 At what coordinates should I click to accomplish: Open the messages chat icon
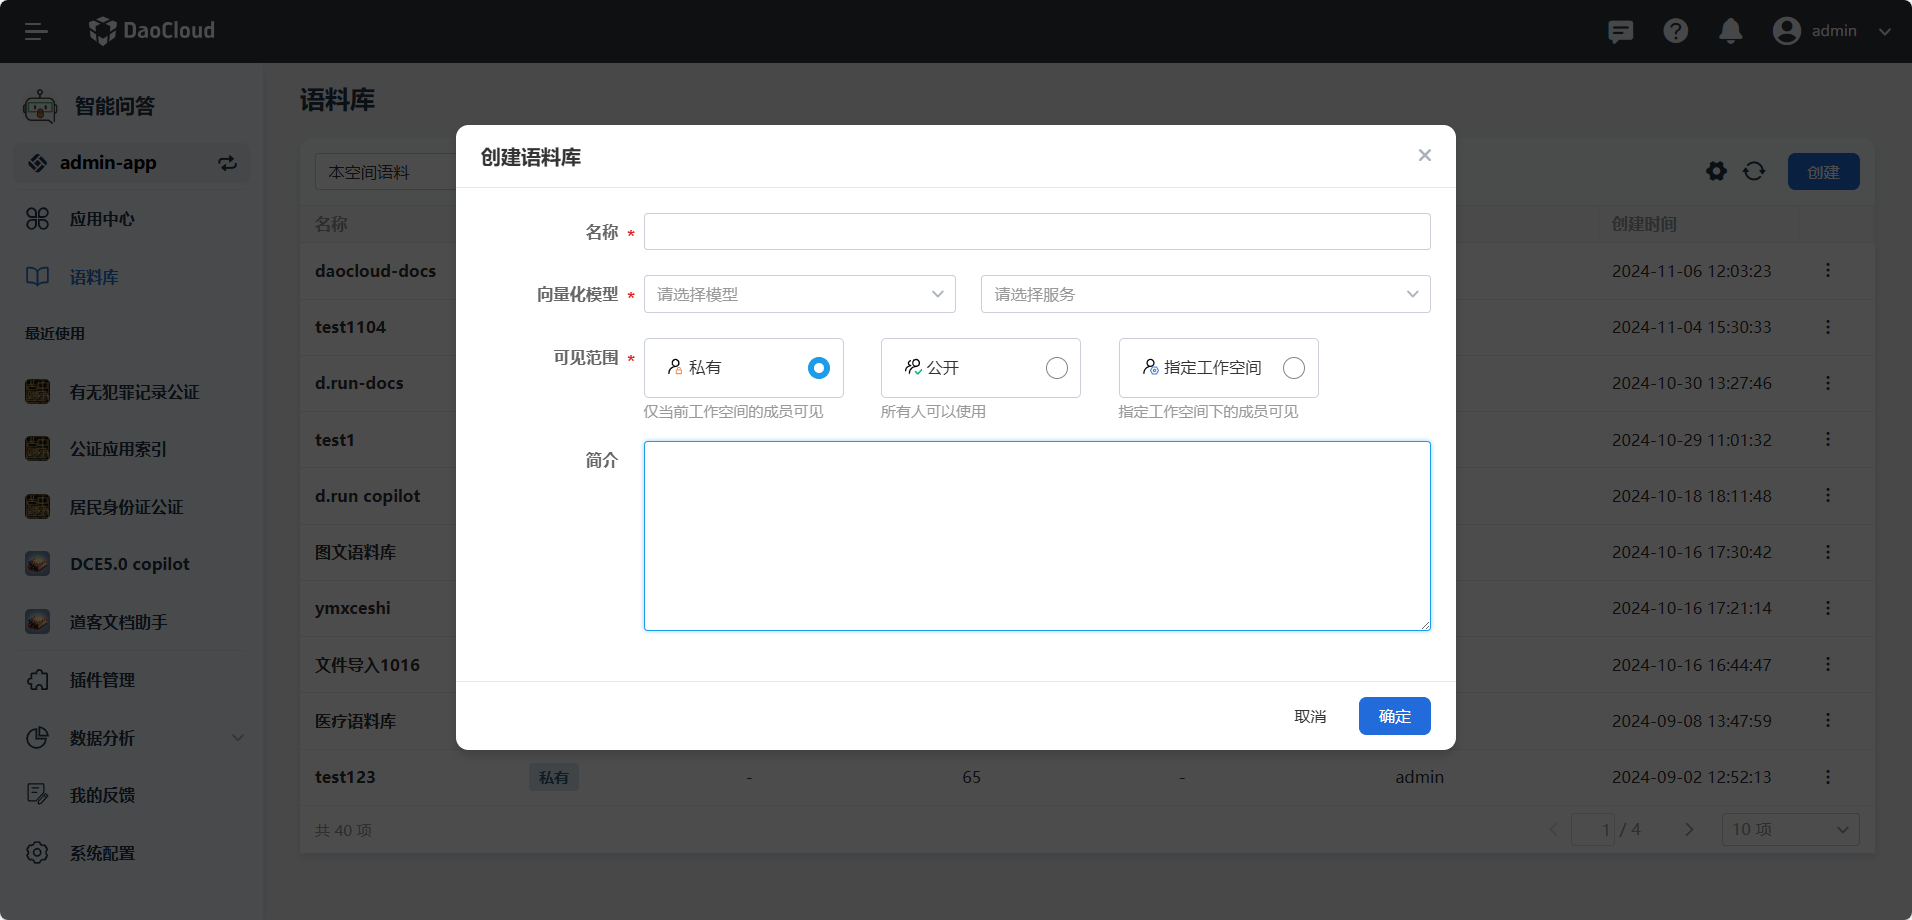pos(1620,32)
